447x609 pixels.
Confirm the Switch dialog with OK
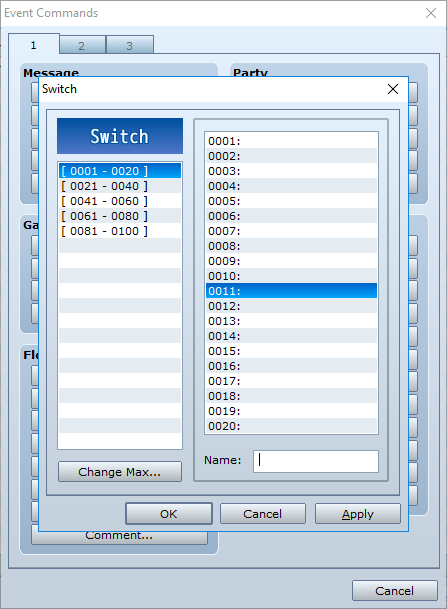[169, 514]
